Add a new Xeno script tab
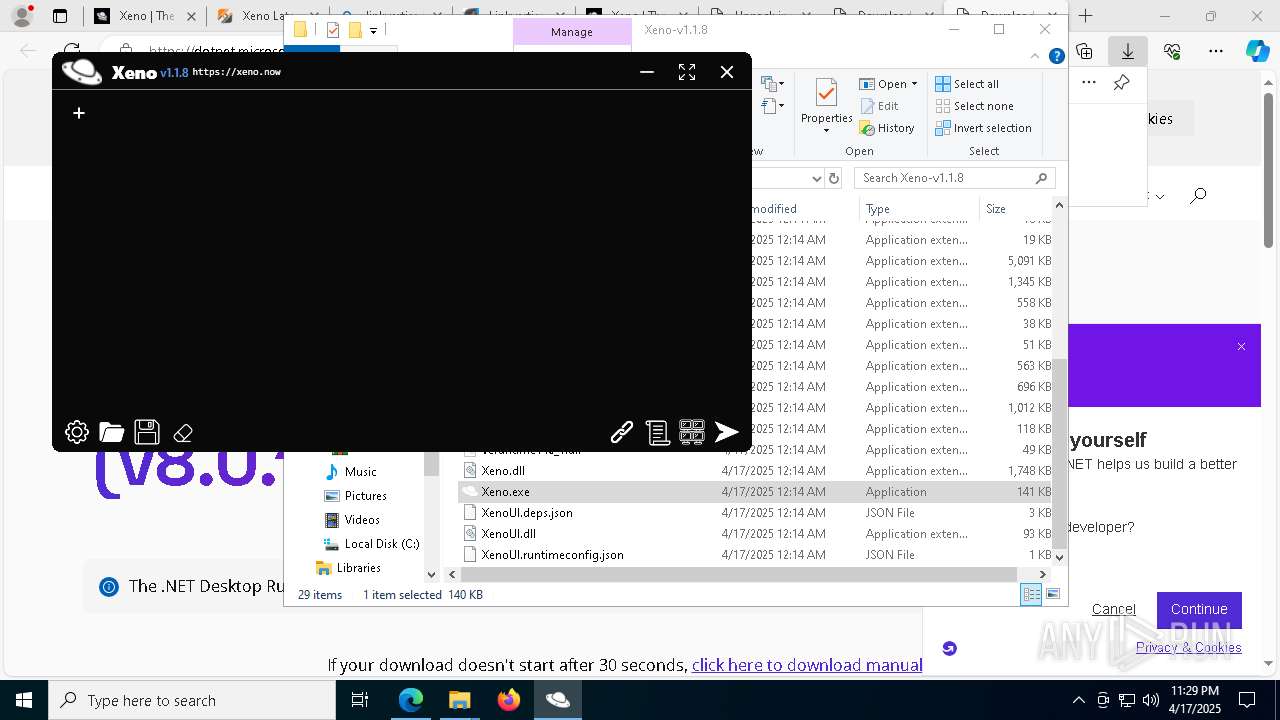This screenshot has width=1280, height=720. click(x=79, y=113)
